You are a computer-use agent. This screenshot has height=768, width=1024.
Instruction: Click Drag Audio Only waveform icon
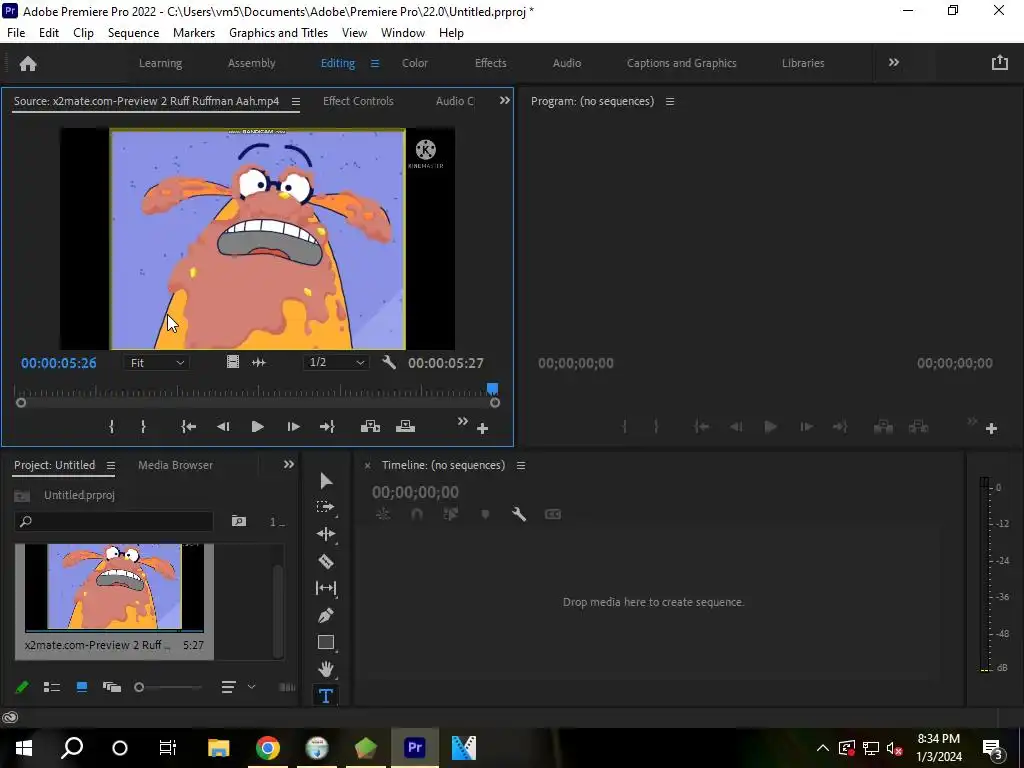pos(259,362)
